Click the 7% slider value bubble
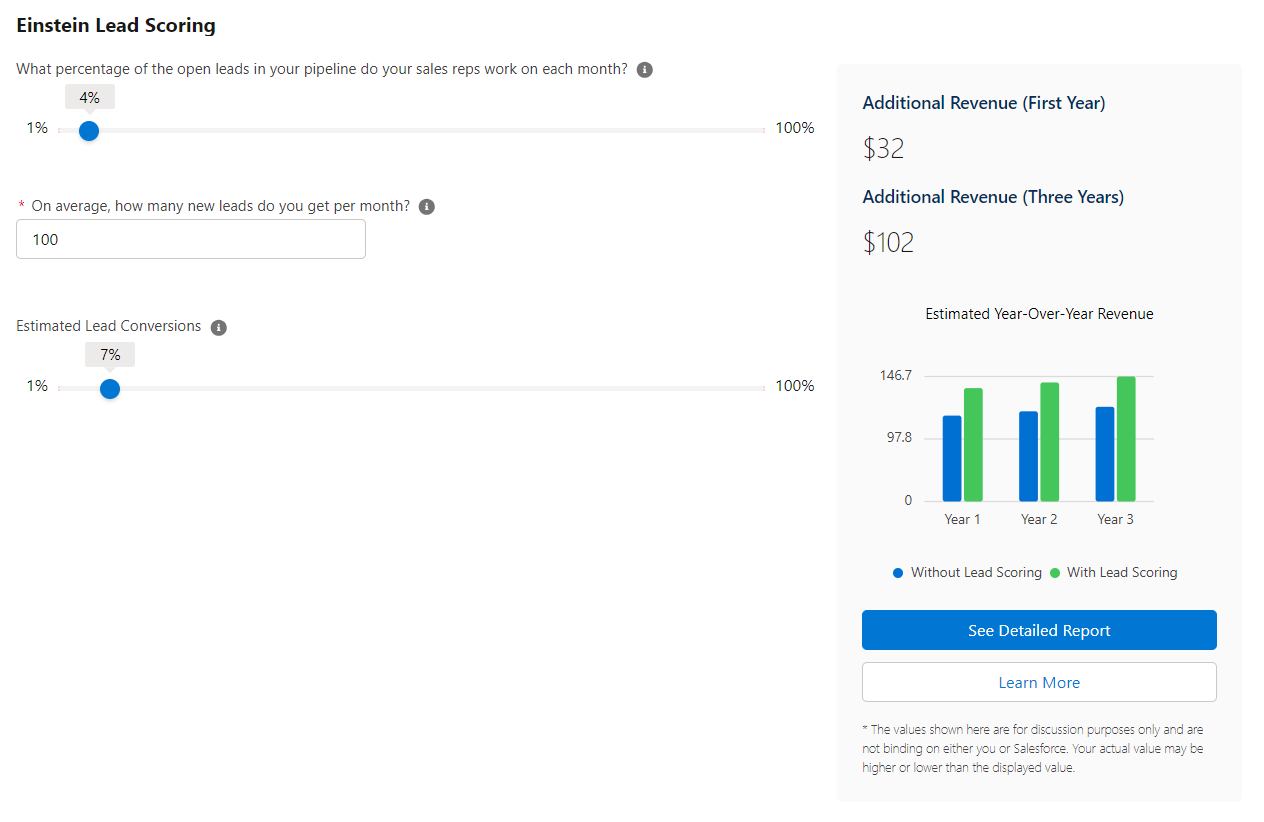The height and width of the screenshot is (822, 1264). (110, 355)
